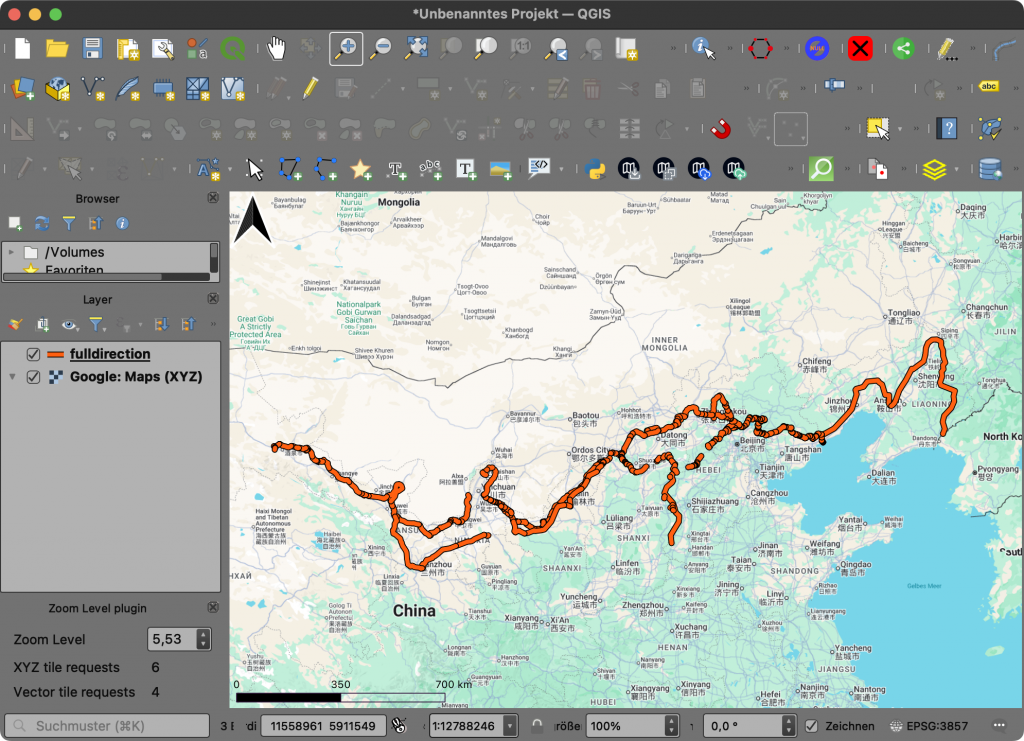Screen dimensions: 1024x741
Task: Click the Zoom Level value field 5,53
Action: tap(171, 639)
